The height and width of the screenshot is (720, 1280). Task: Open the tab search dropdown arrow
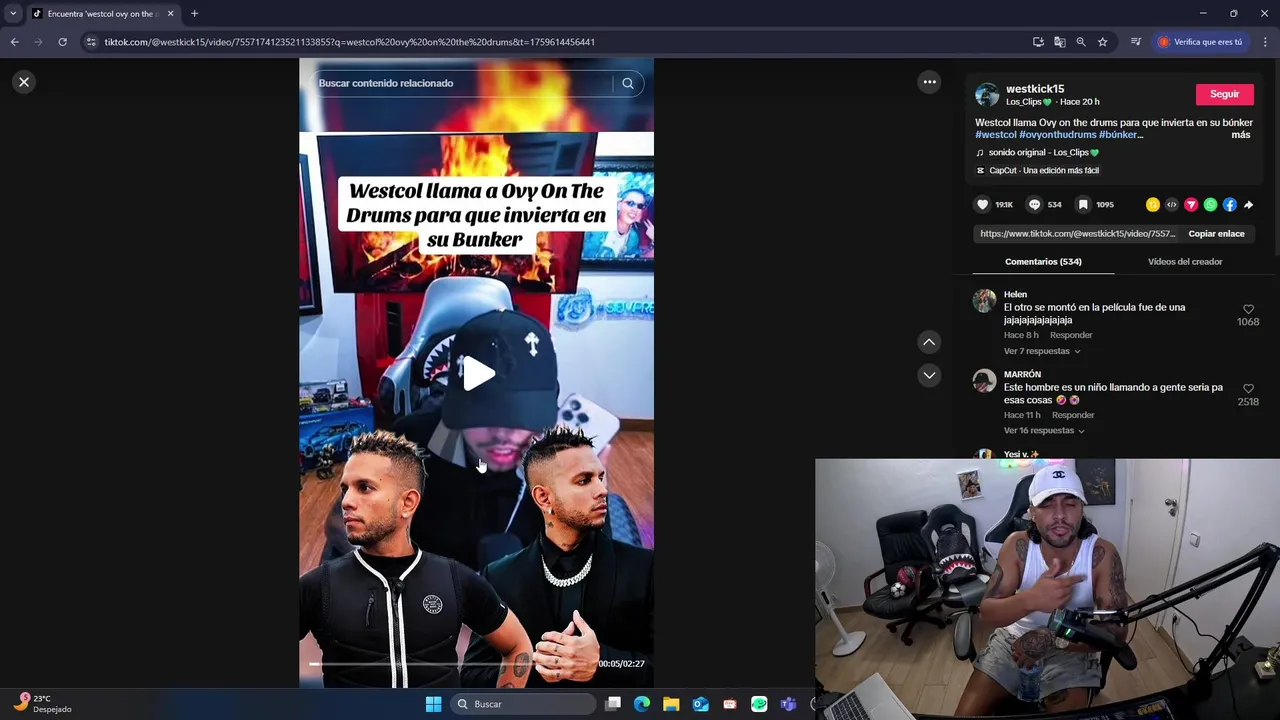[x=13, y=14]
